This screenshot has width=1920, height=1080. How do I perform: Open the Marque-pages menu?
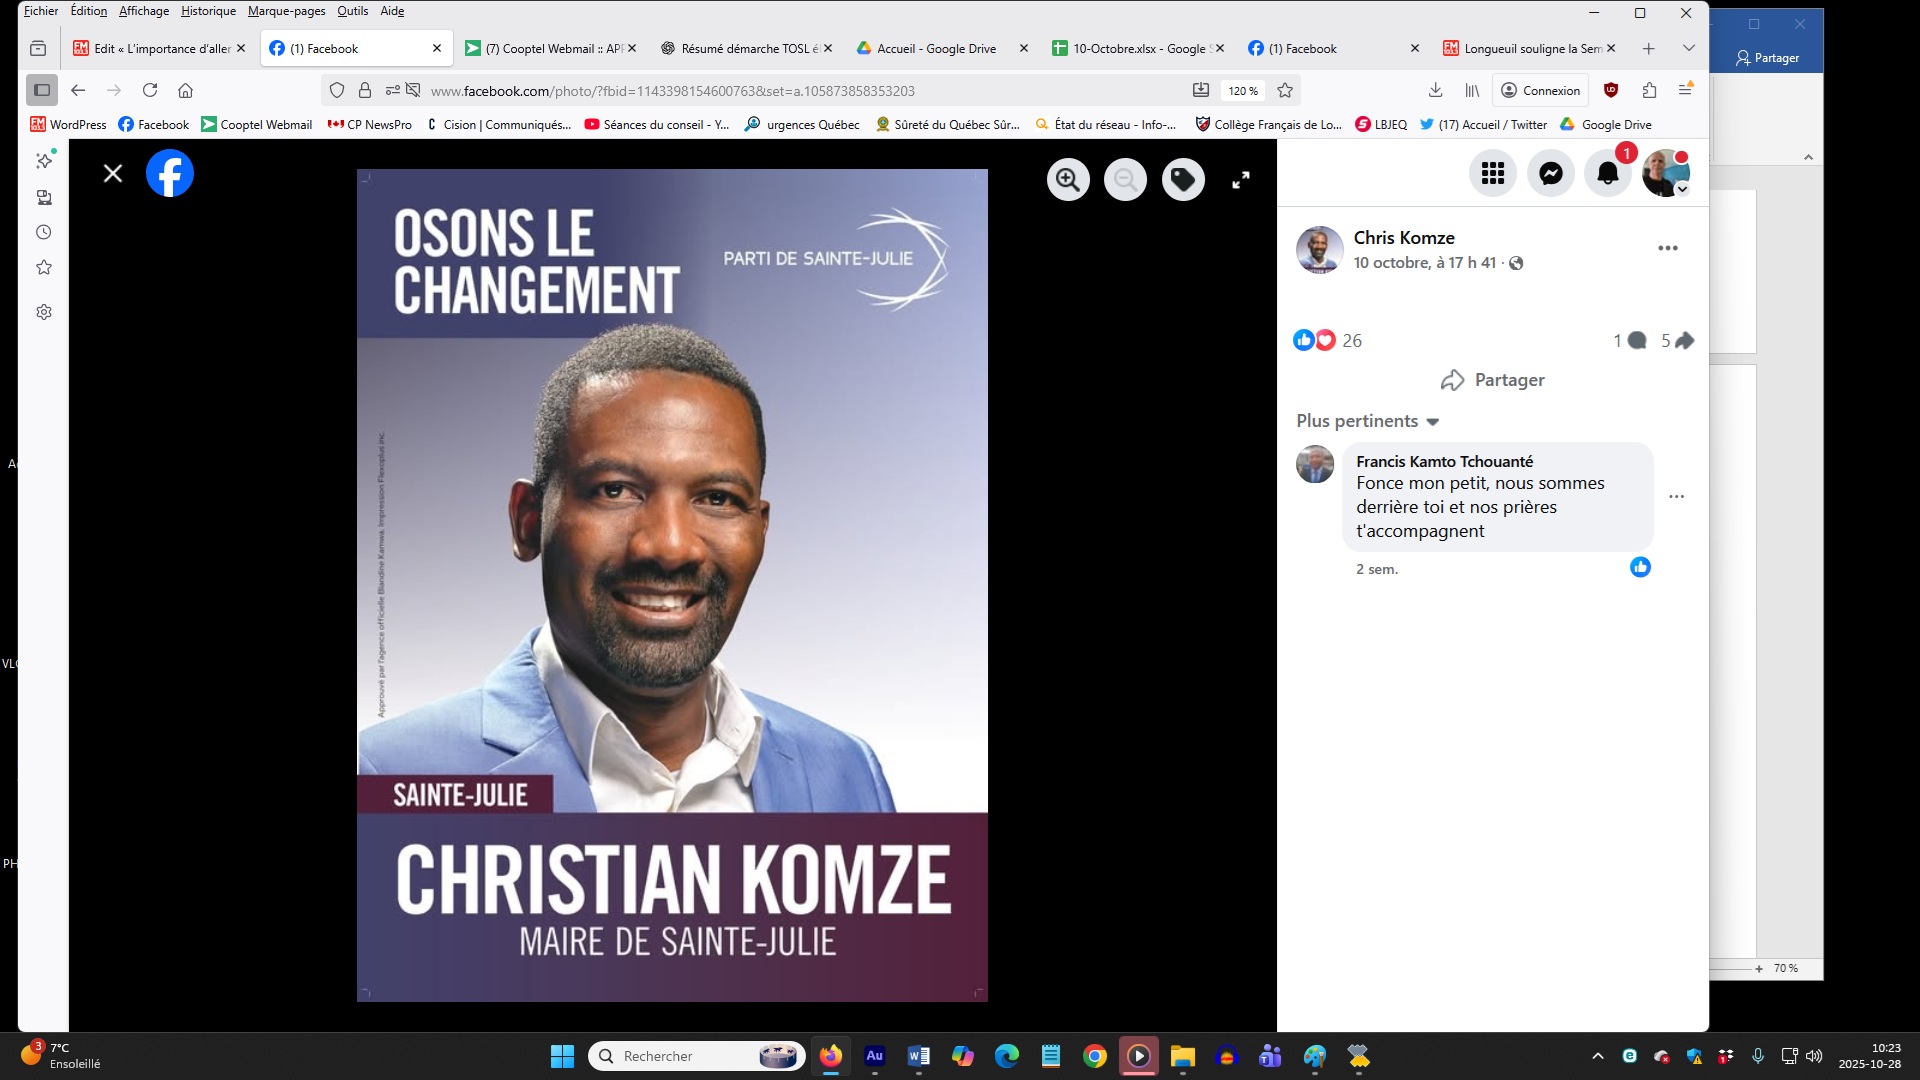pyautogui.click(x=286, y=11)
